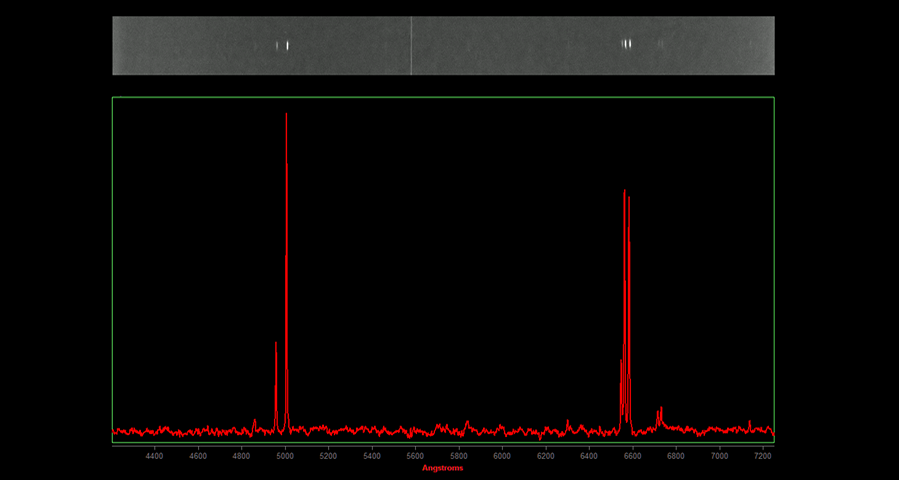Click the 6000 axis tick label

[502, 456]
